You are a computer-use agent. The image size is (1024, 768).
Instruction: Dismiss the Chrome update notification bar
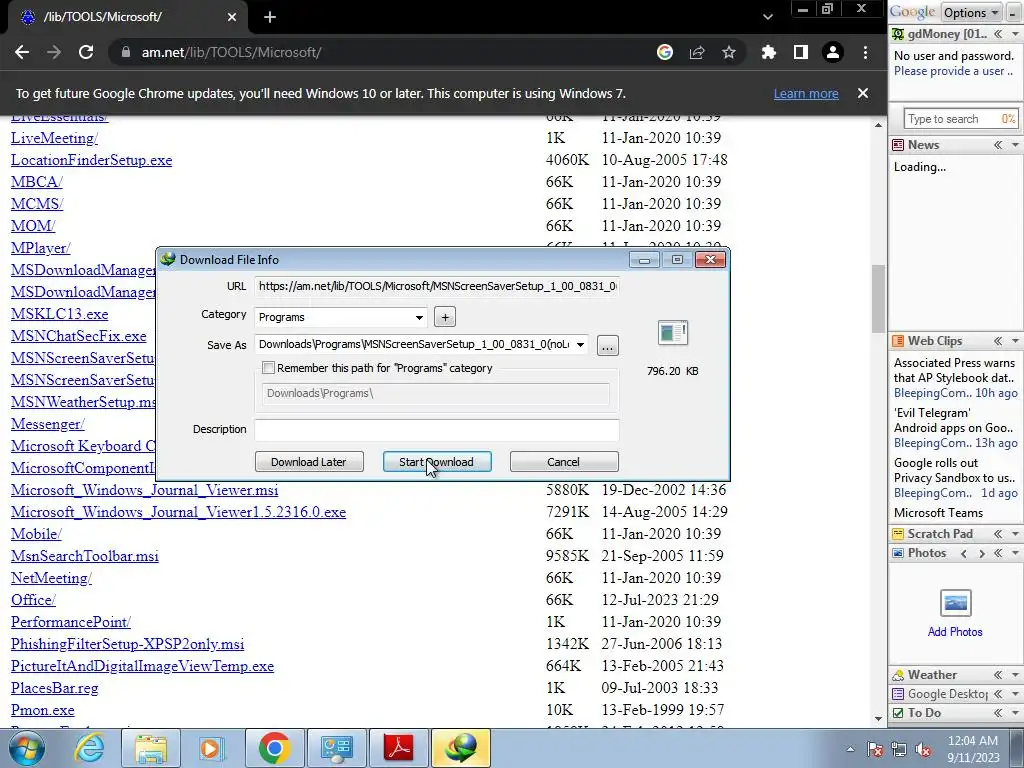point(863,93)
